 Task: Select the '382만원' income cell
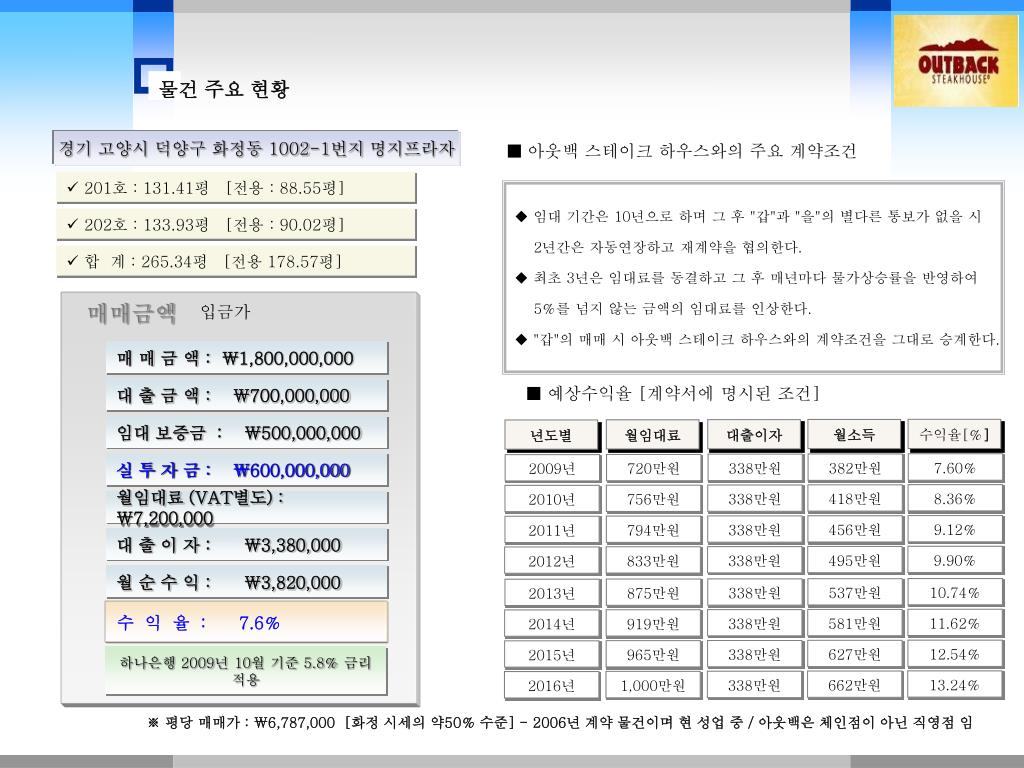coord(854,468)
